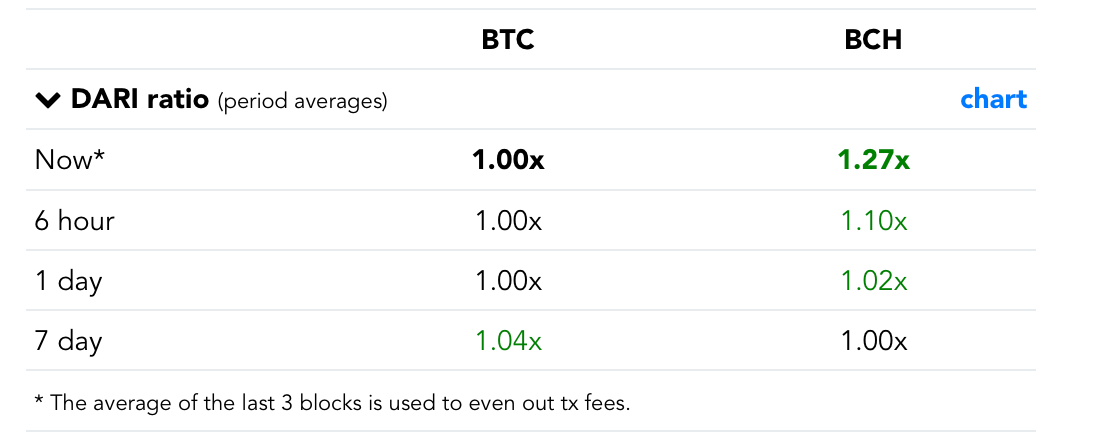Click the footnote about last 3 blocks

point(340,402)
